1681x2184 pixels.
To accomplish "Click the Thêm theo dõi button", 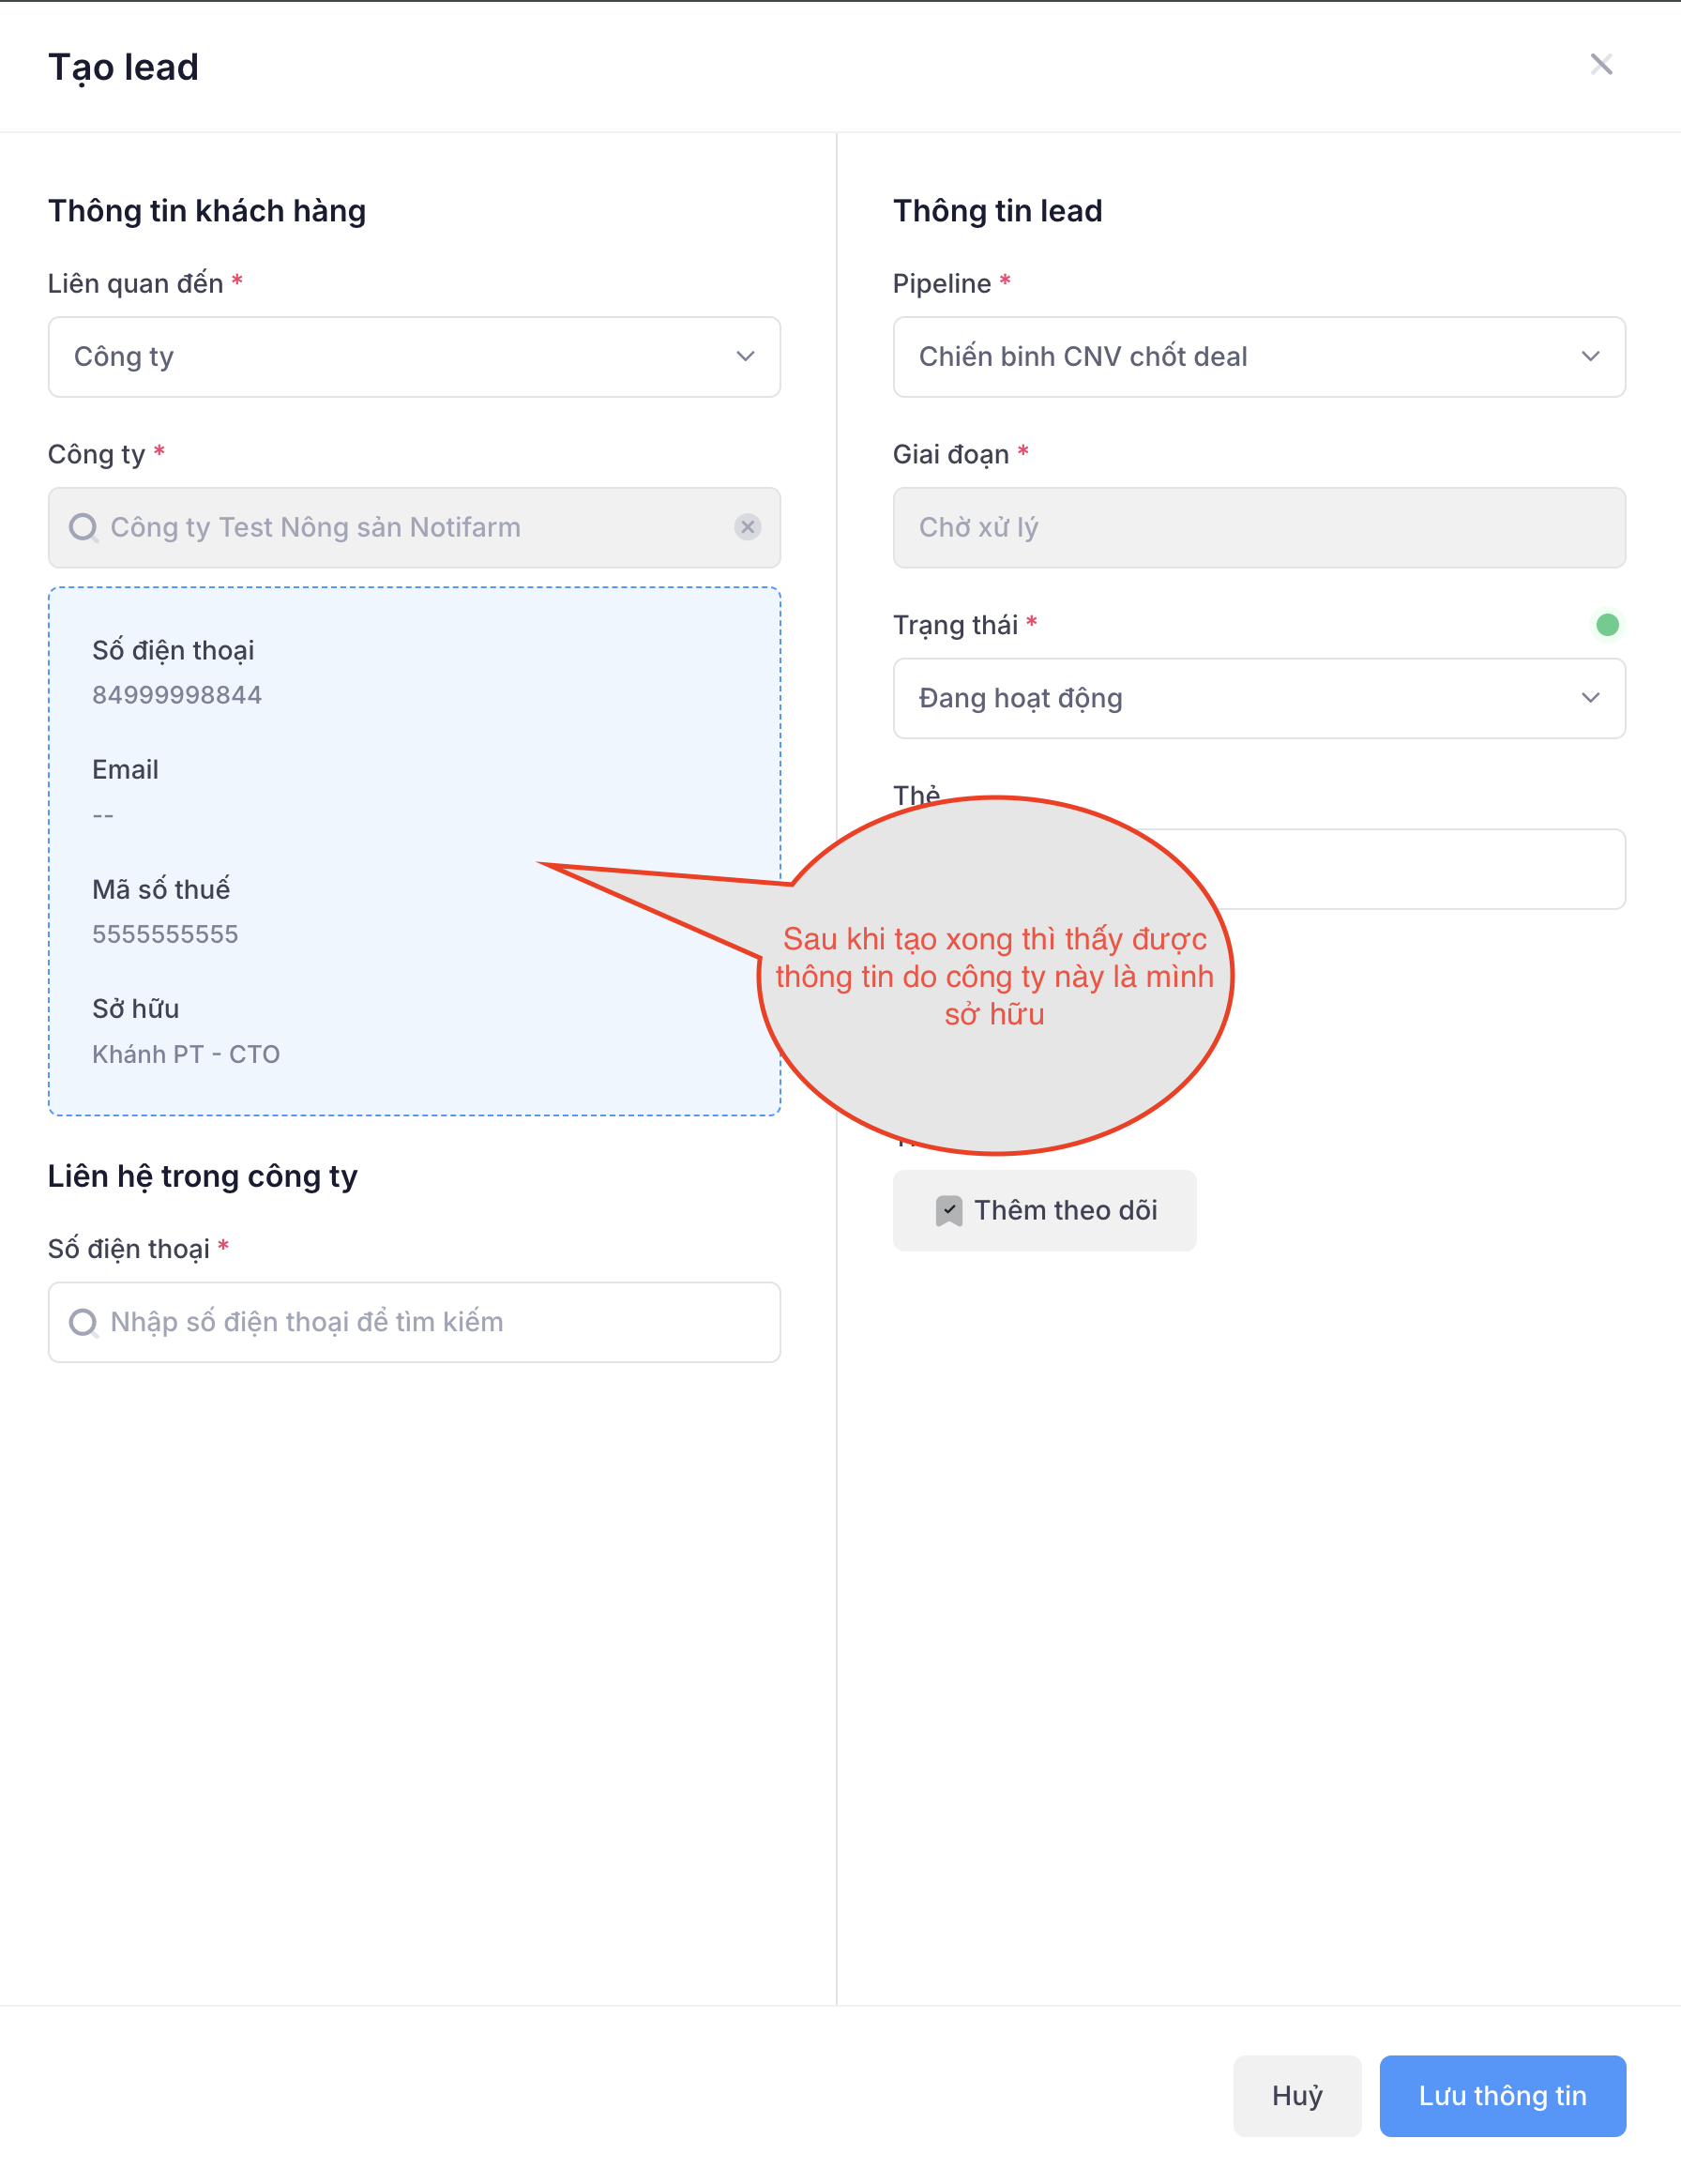I will tap(1044, 1211).
